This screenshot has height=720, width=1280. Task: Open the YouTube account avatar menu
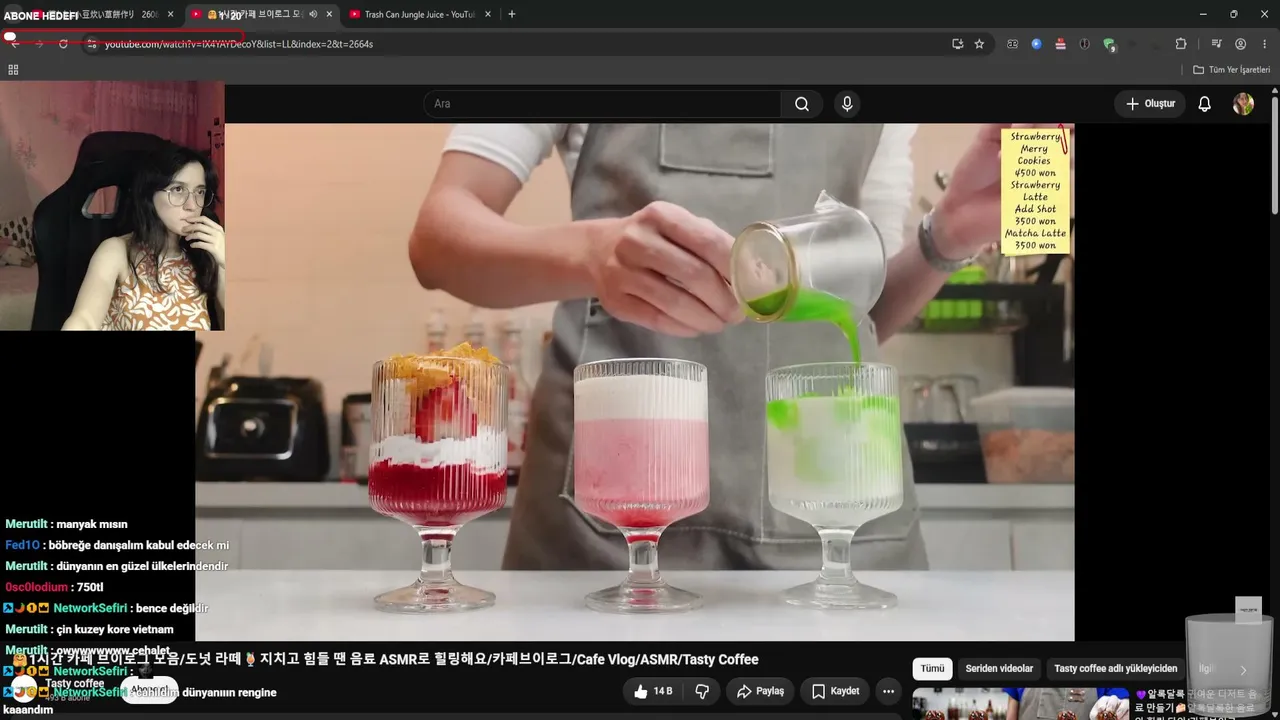point(1243,104)
